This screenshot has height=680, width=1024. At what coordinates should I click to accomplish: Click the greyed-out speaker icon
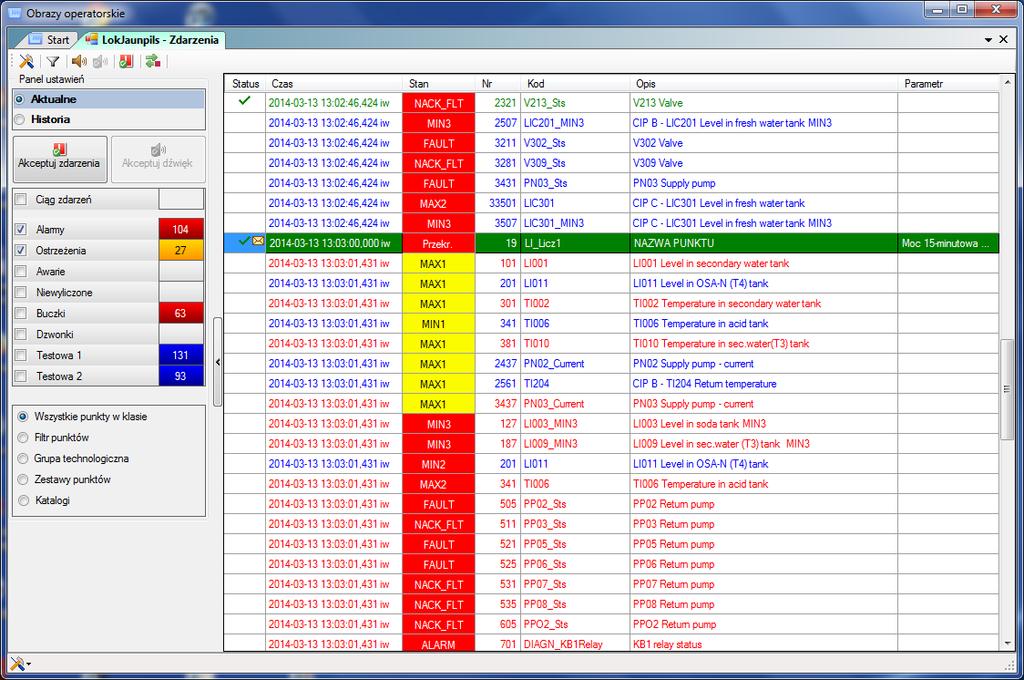tap(100, 61)
